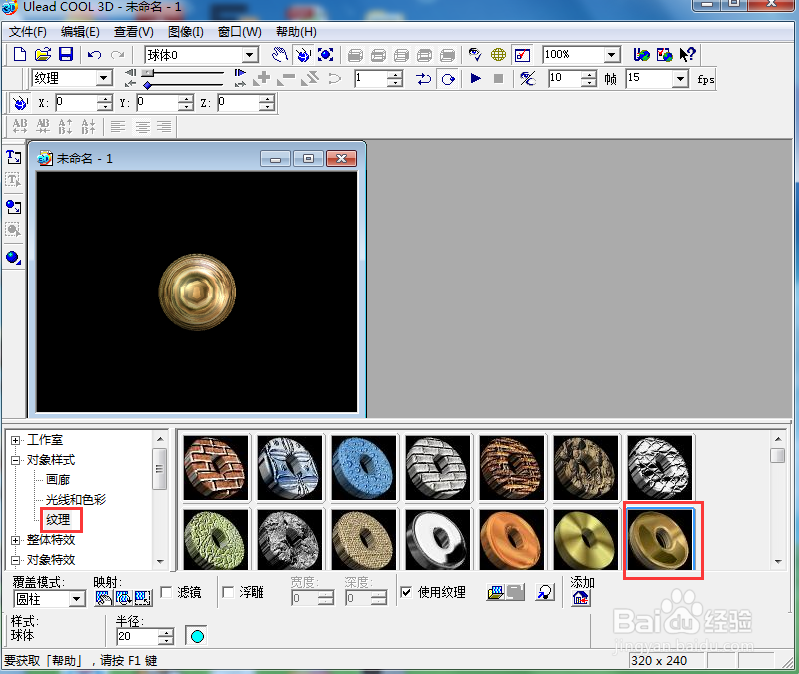The height and width of the screenshot is (674, 799).
Task: Click the cyan sphere style button
Action: click(x=197, y=636)
